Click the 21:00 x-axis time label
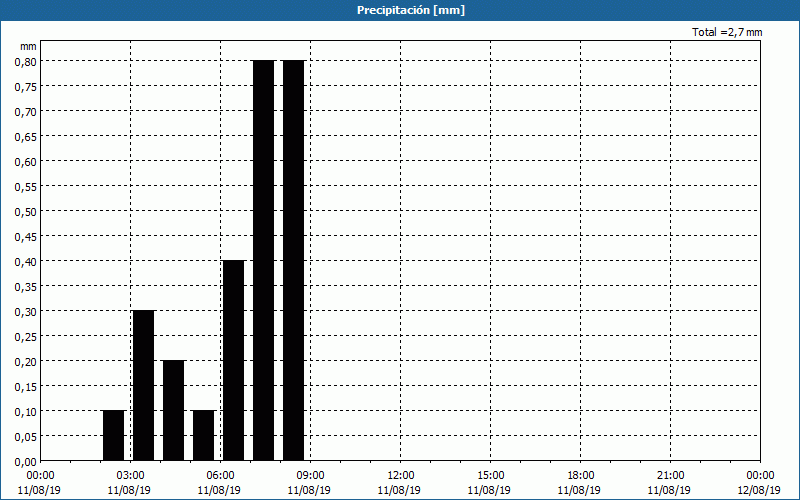This screenshot has height=500, width=800. click(x=670, y=476)
